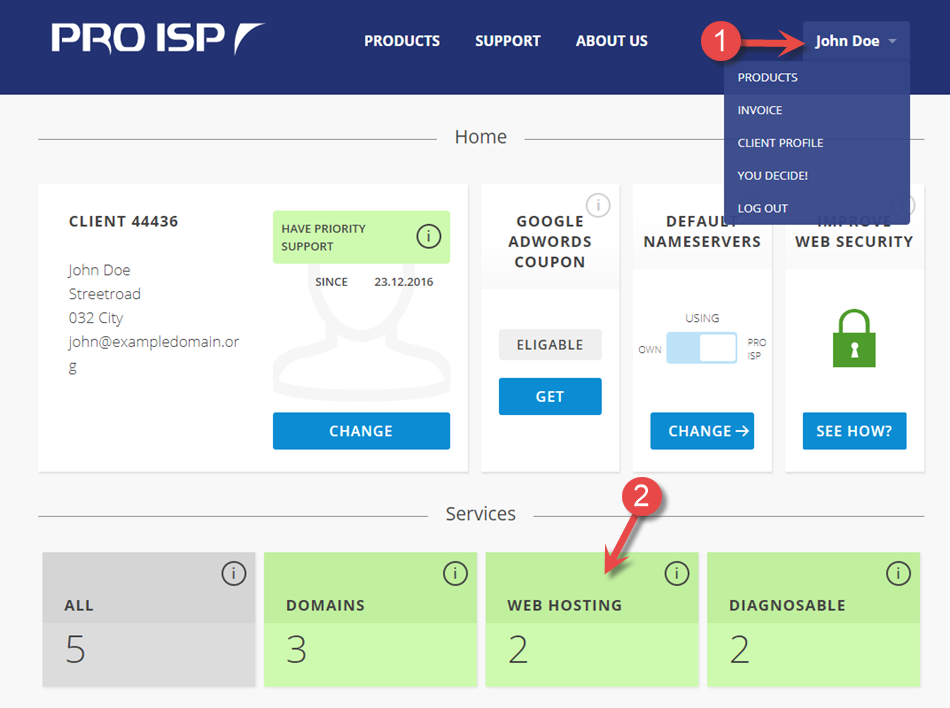The height and width of the screenshot is (708, 950).
Task: Click CHANGE arrow button for nameservers
Action: click(702, 431)
